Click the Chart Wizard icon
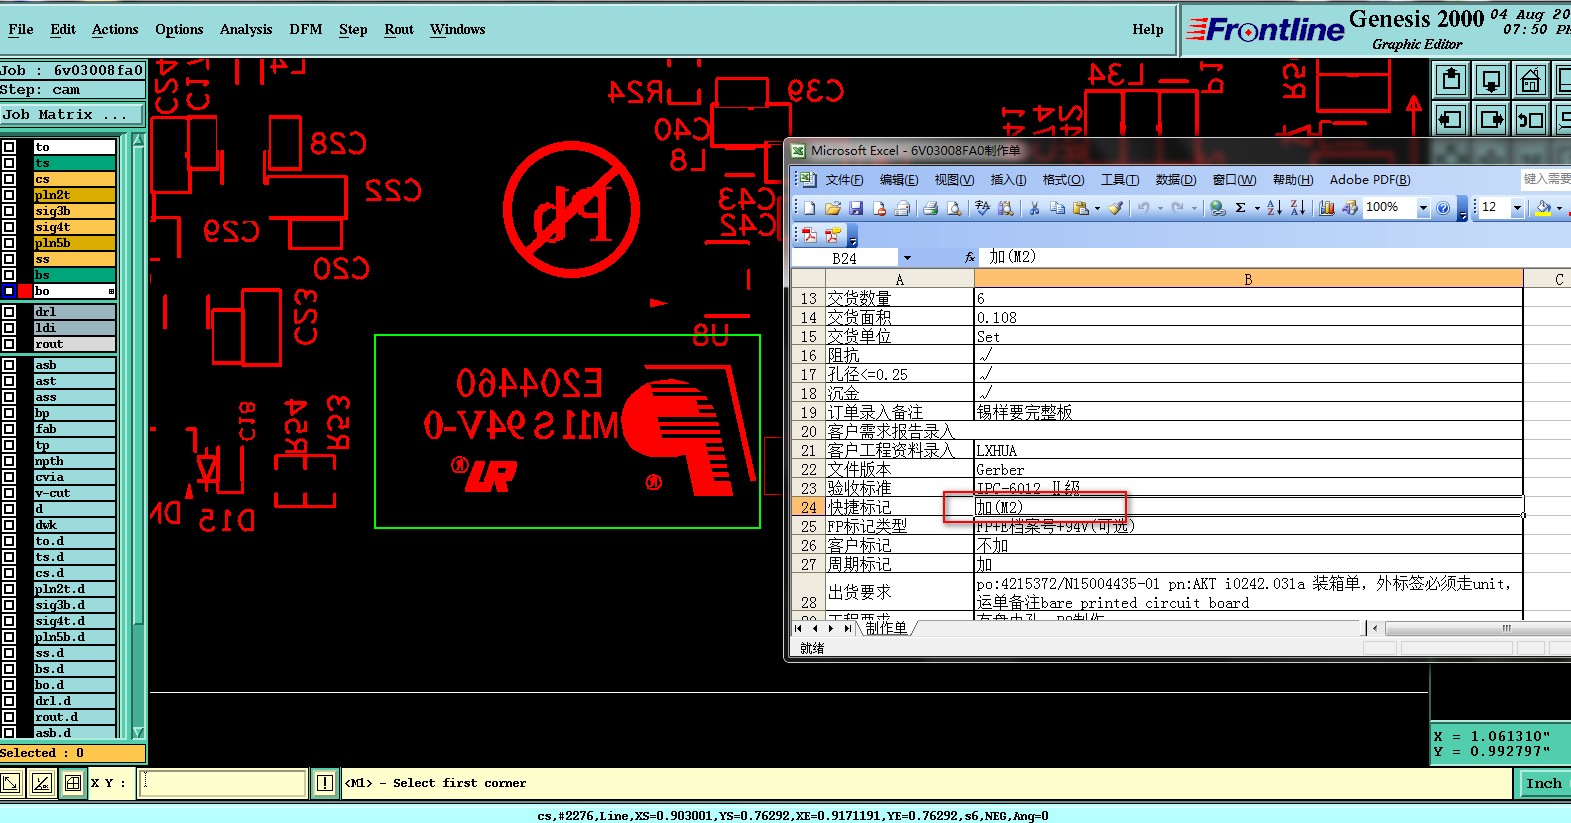1571x823 pixels. point(1327,208)
